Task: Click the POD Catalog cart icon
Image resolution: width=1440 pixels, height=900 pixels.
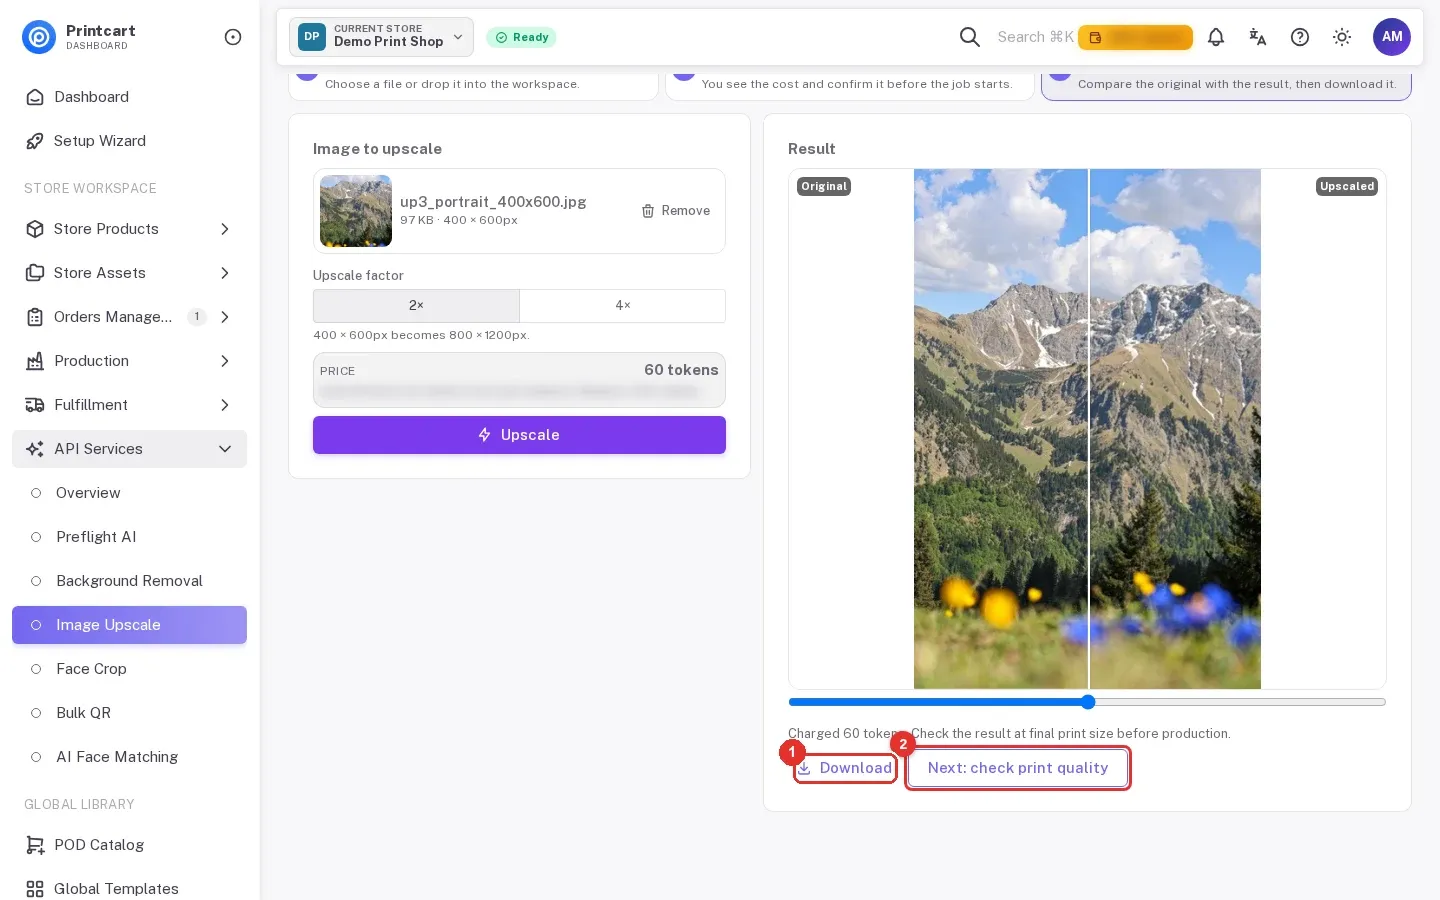Action: click(35, 845)
